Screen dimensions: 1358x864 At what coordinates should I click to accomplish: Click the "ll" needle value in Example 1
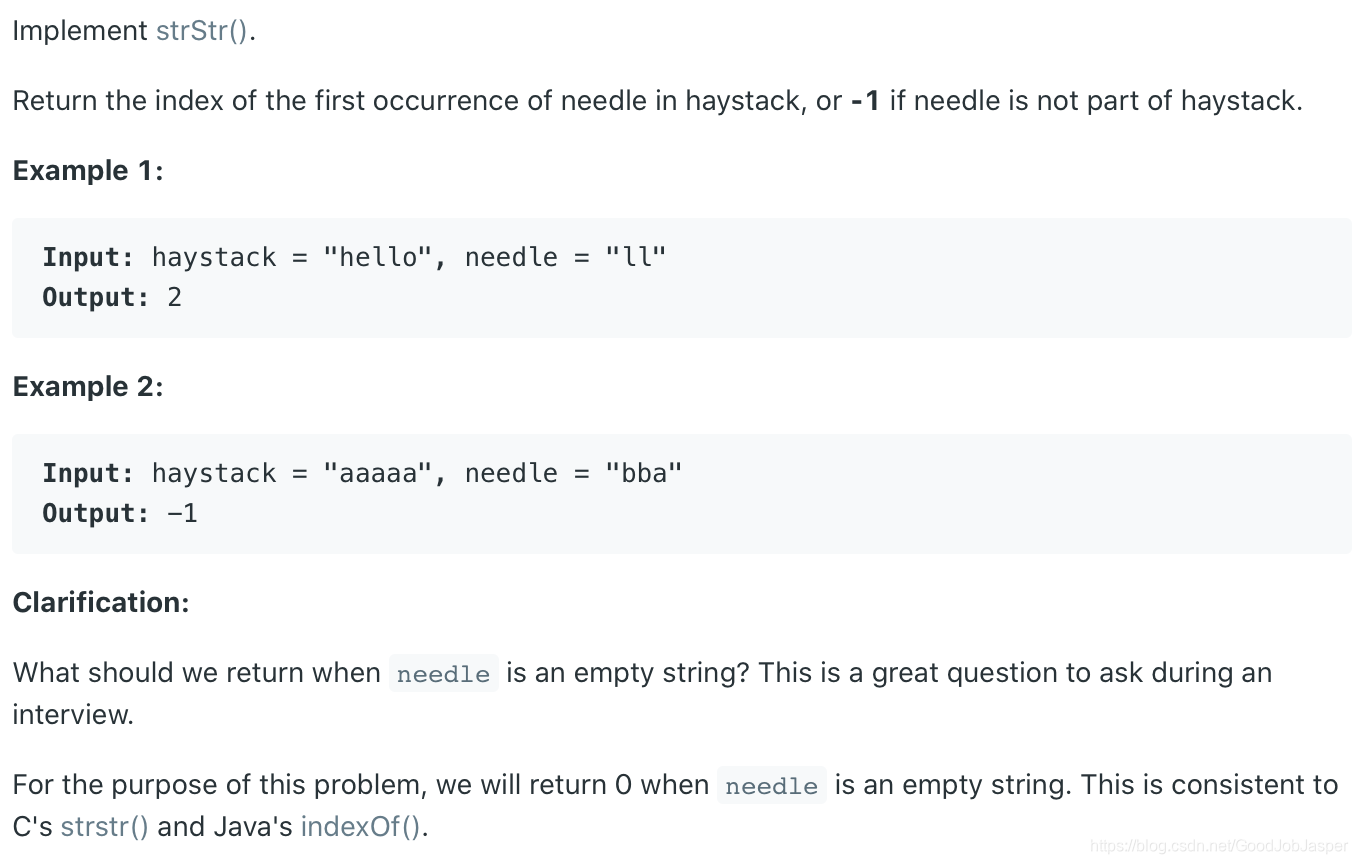(x=636, y=258)
